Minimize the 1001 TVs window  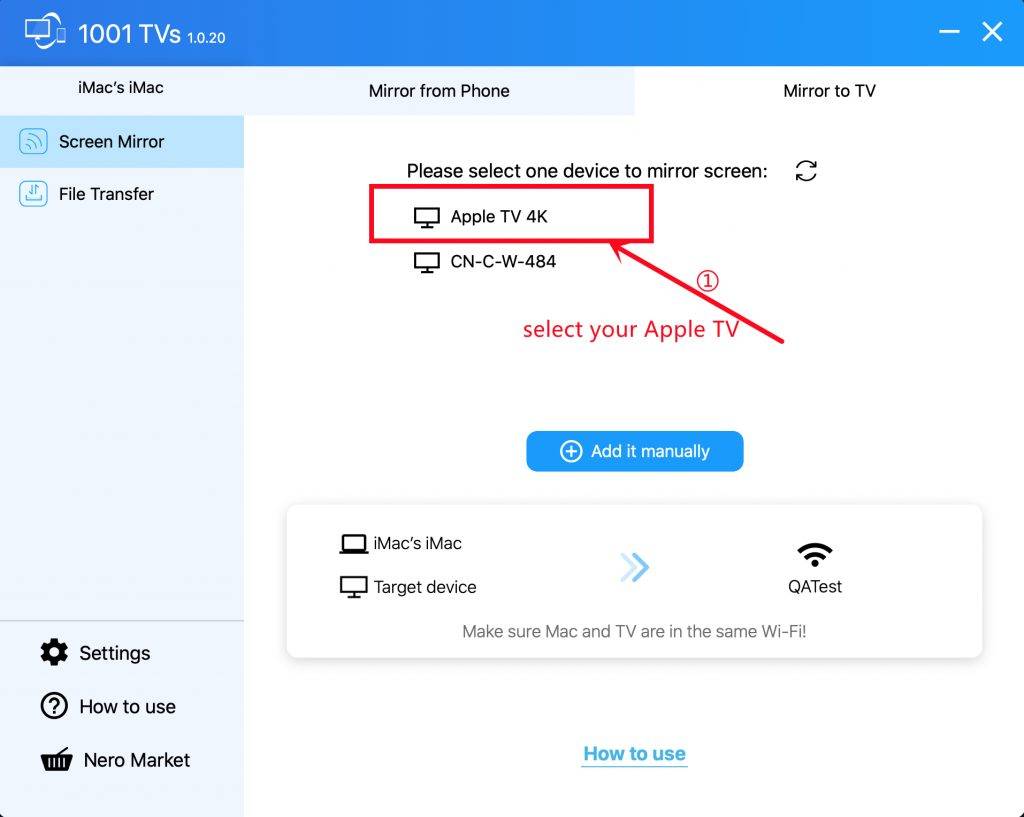pos(948,31)
